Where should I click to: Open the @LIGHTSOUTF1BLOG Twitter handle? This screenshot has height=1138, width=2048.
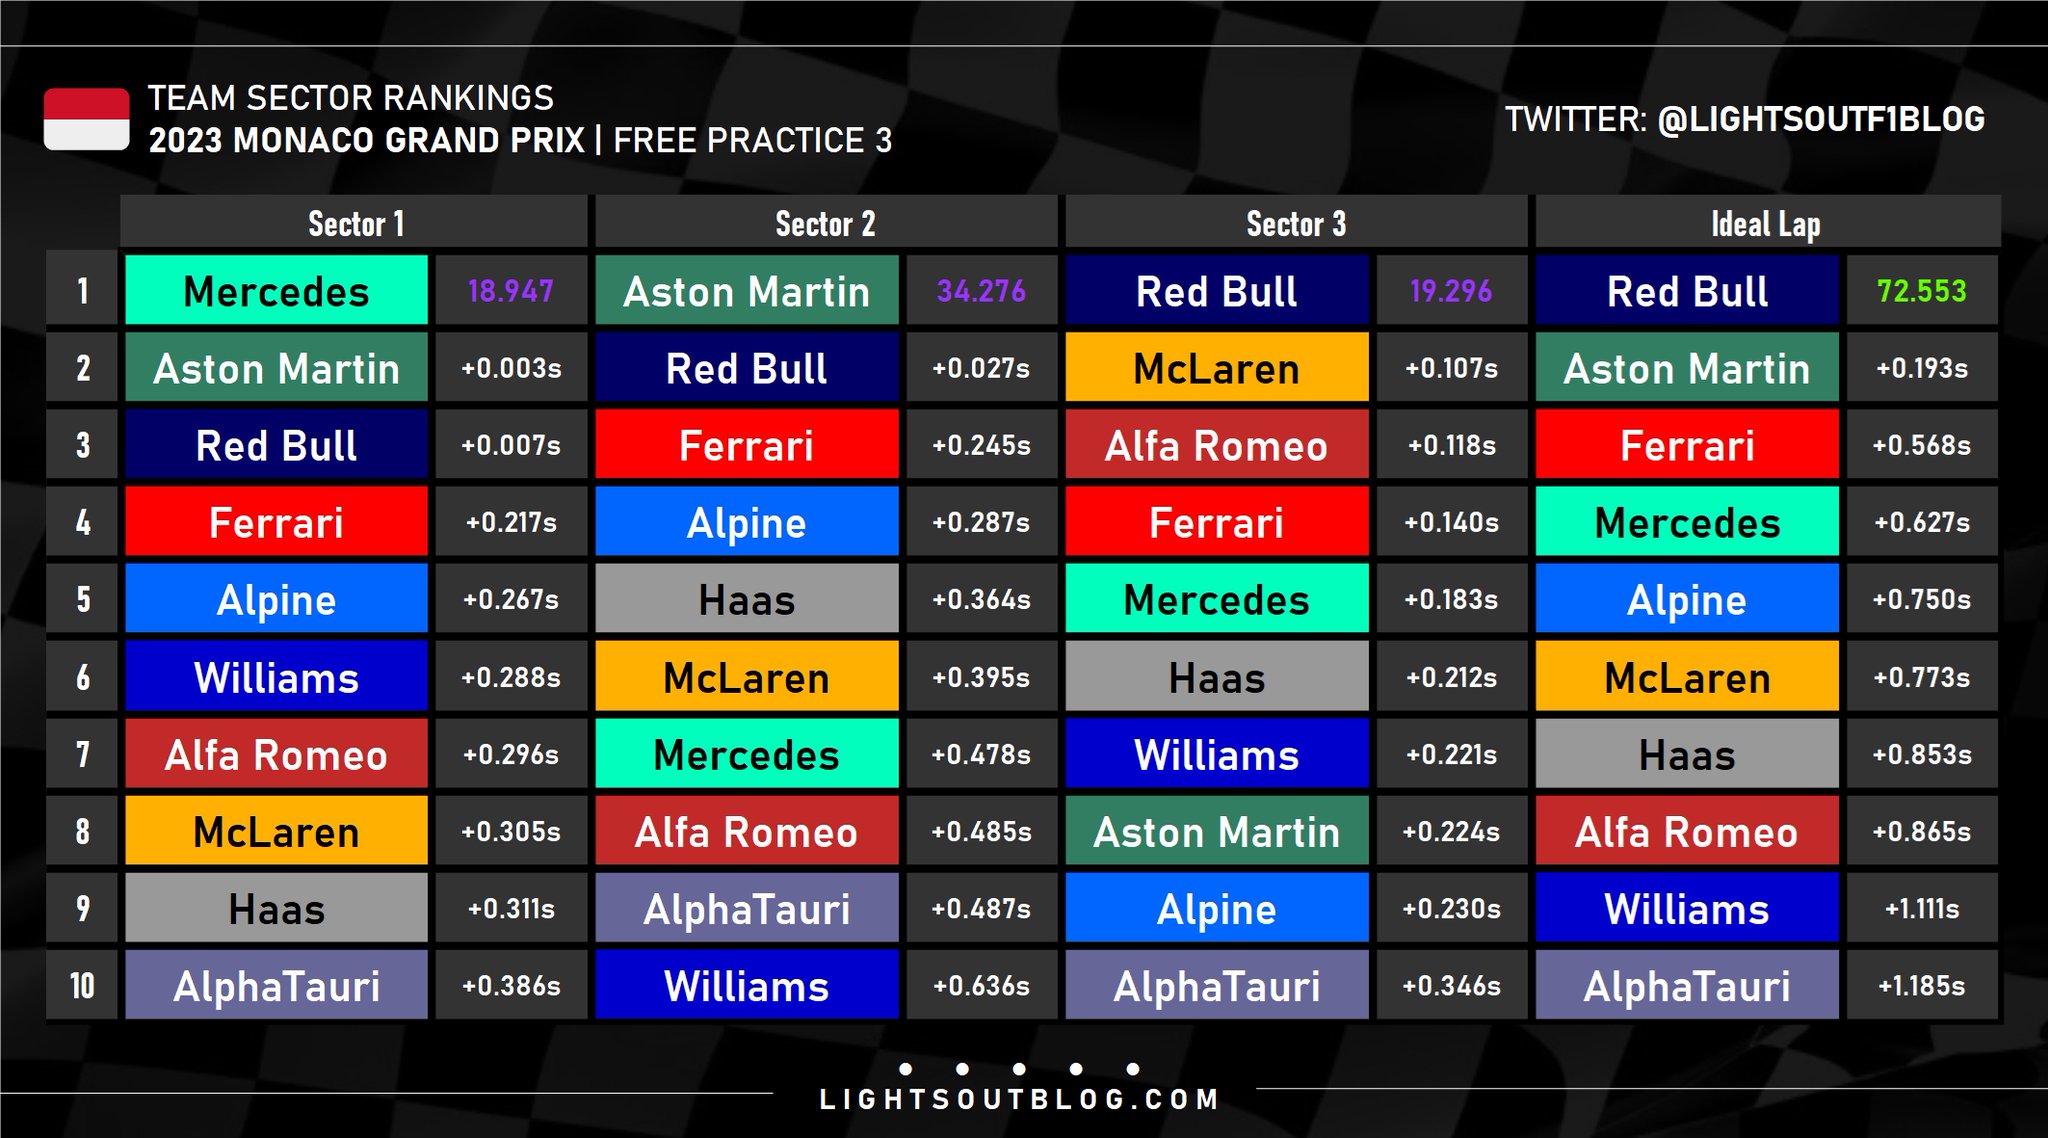point(1821,119)
